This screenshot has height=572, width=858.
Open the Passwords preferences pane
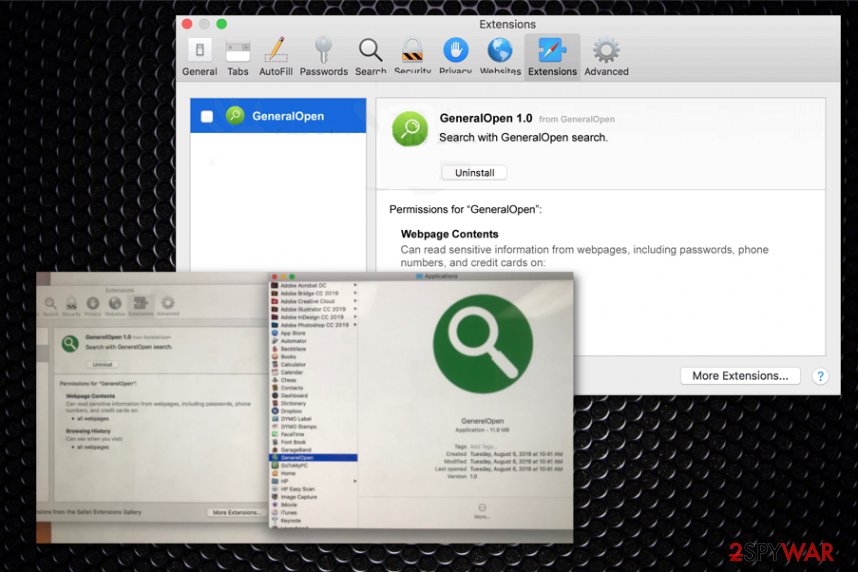tap(323, 57)
